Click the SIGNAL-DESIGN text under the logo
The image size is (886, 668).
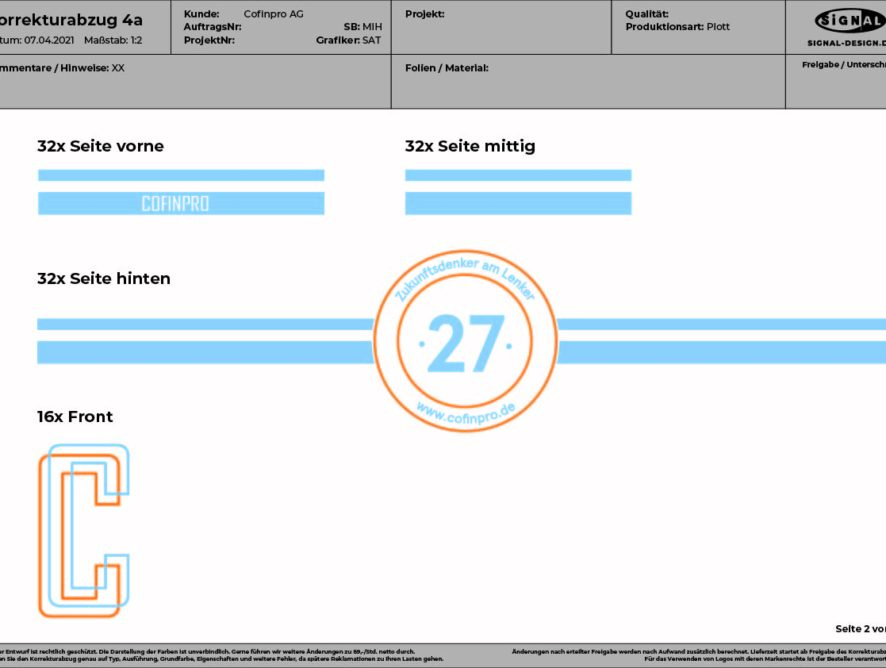[846, 43]
